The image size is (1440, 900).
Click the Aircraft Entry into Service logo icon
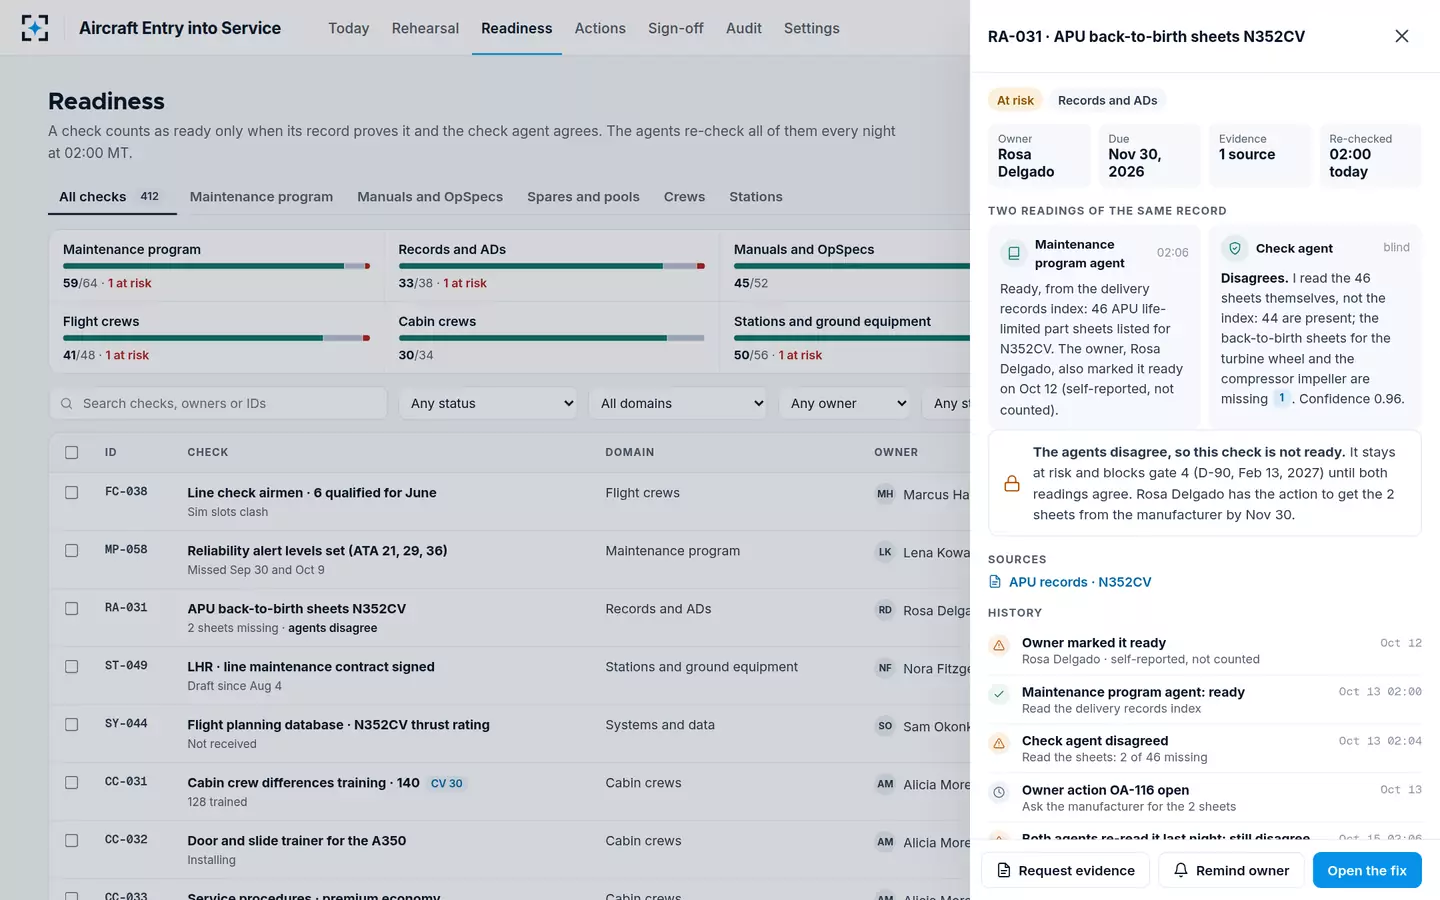click(35, 28)
